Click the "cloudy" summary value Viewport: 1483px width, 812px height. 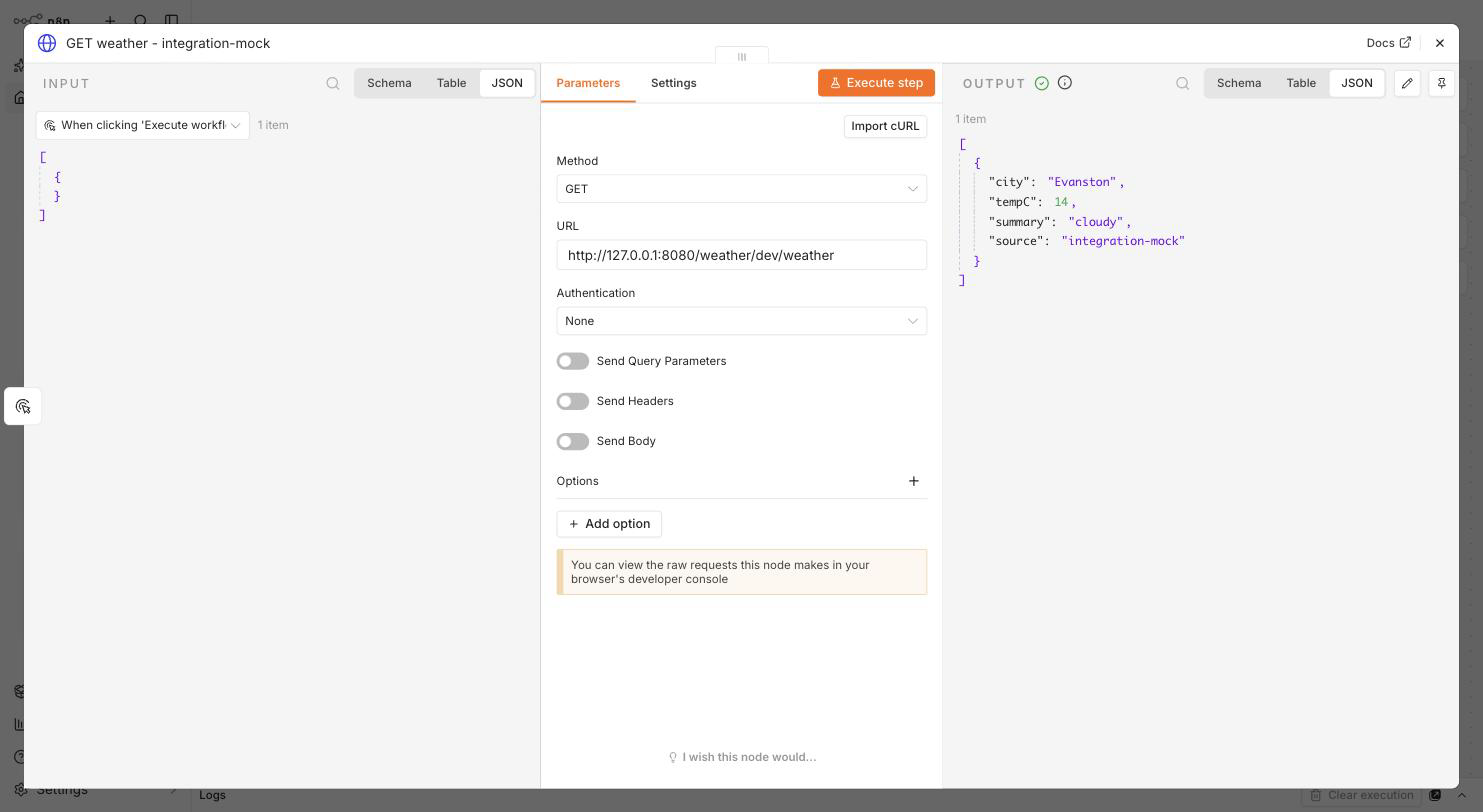1096,222
